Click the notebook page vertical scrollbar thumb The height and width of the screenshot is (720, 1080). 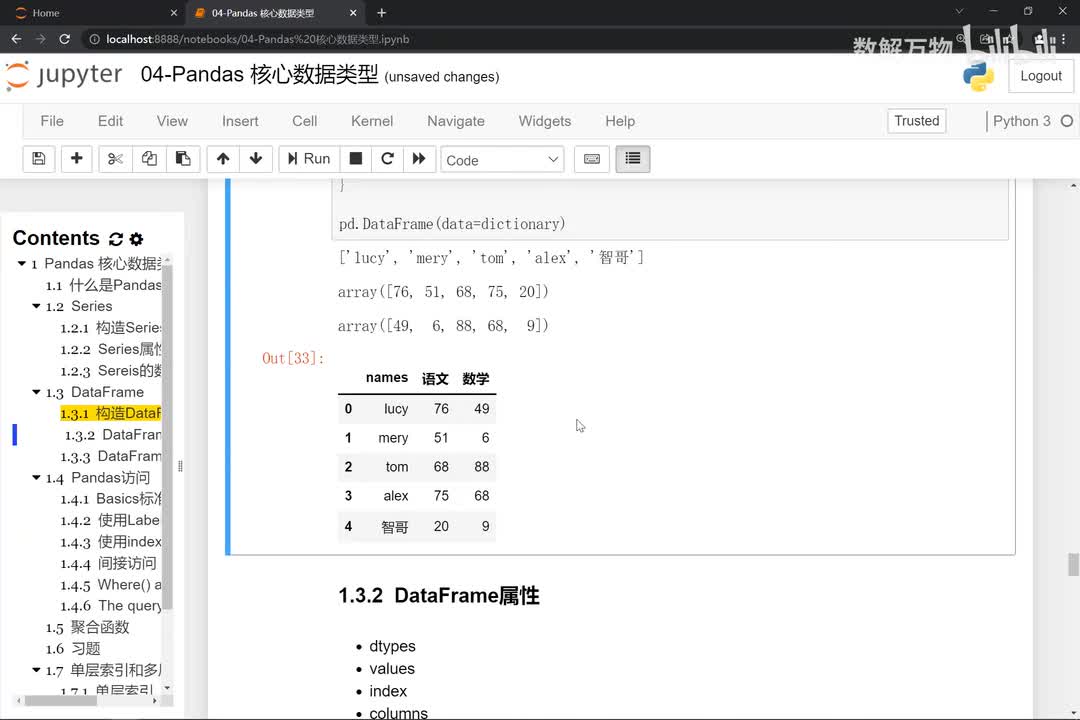(1073, 564)
